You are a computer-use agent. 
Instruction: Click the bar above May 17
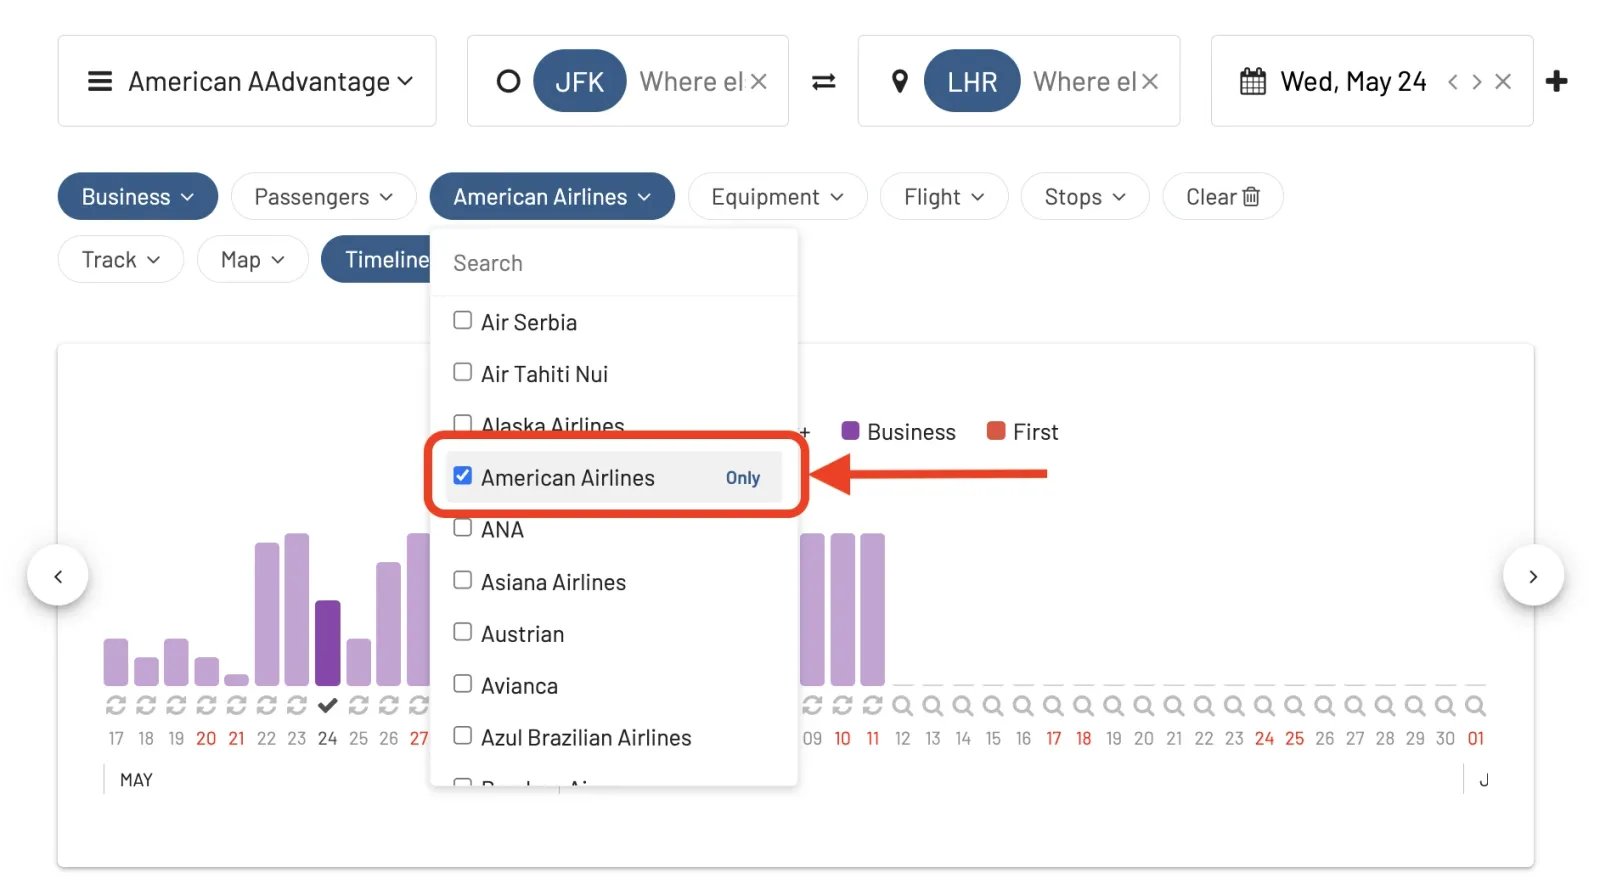(x=116, y=662)
